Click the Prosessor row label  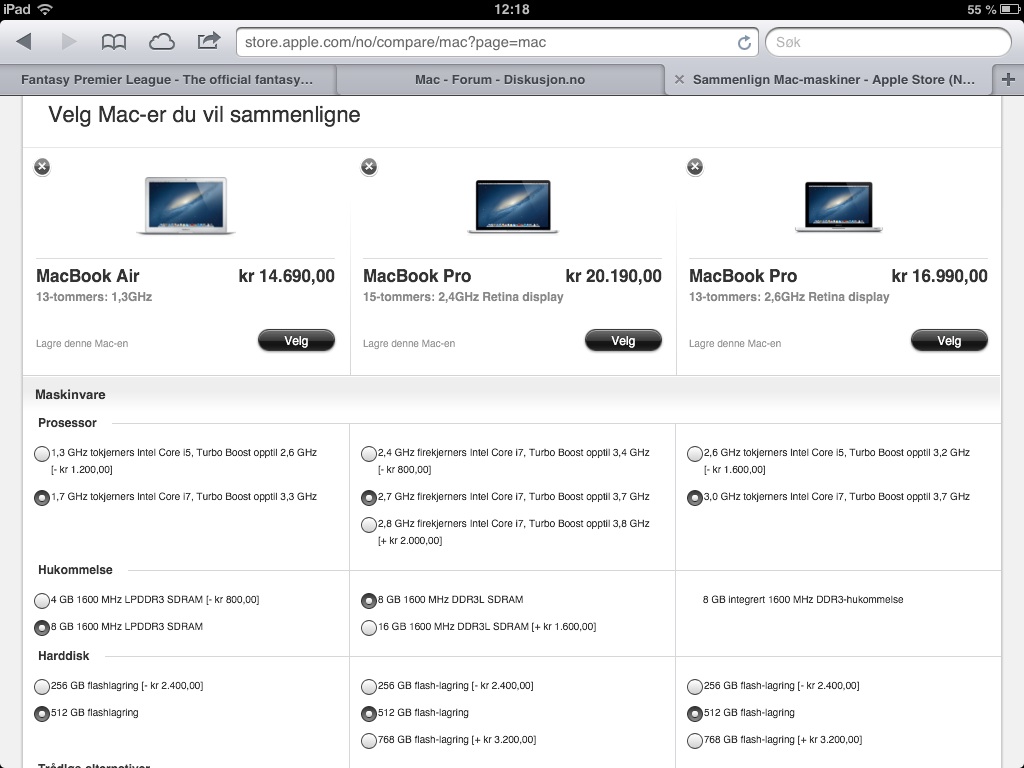(67, 423)
